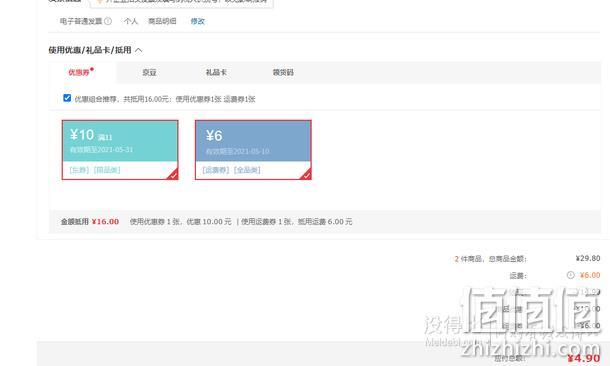Image resolution: width=610 pixels, height=366 pixels.
Task: Click the [运费券] label on ¥6 coupon
Action: (216, 170)
